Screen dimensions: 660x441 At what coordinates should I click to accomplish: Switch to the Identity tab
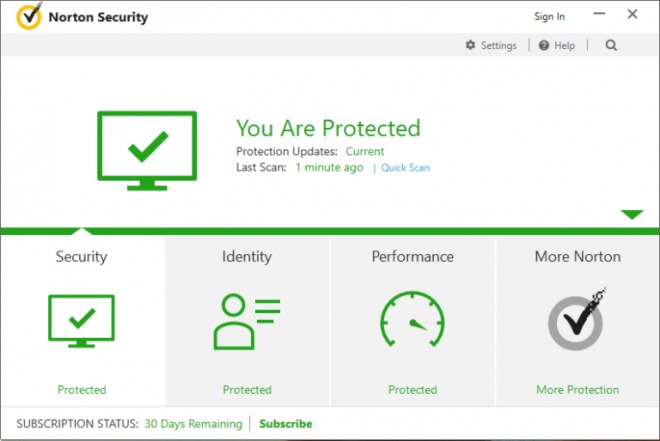pos(247,256)
